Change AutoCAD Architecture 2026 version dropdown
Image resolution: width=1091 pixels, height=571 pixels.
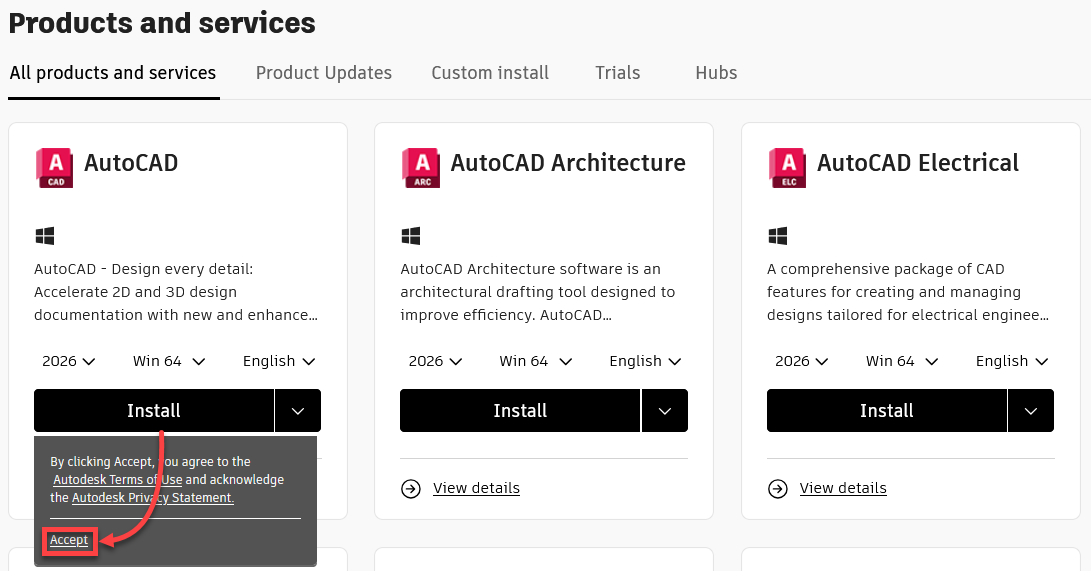click(x=435, y=361)
